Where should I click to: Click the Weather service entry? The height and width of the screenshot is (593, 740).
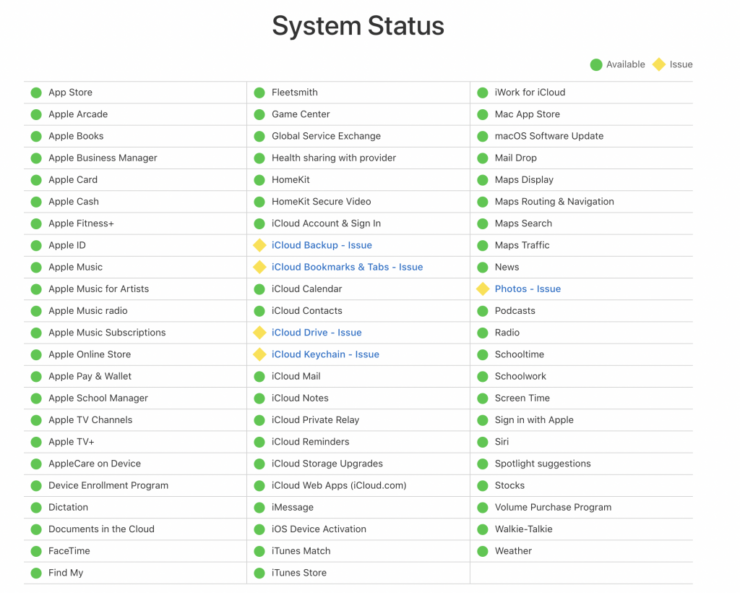pyautogui.click(x=513, y=551)
